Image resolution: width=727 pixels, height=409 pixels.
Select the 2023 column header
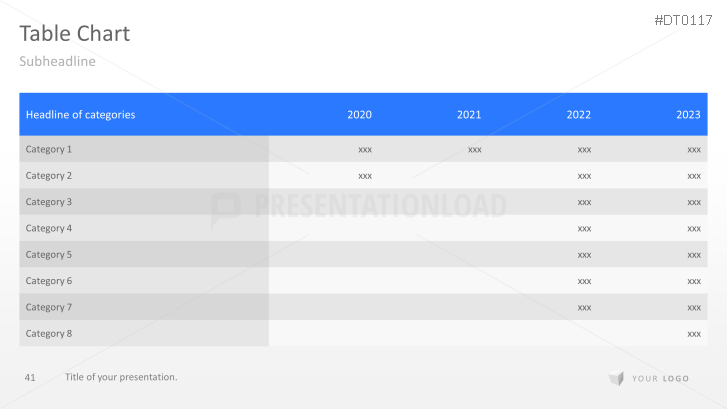coord(688,115)
